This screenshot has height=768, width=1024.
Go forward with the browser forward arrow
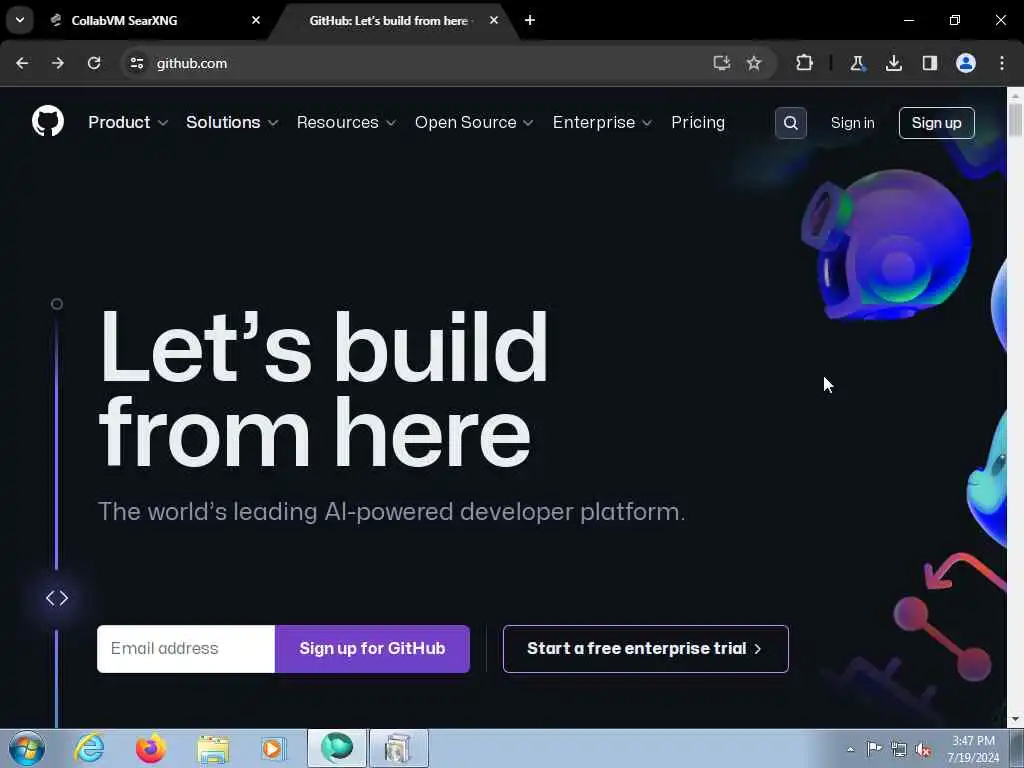(58, 63)
